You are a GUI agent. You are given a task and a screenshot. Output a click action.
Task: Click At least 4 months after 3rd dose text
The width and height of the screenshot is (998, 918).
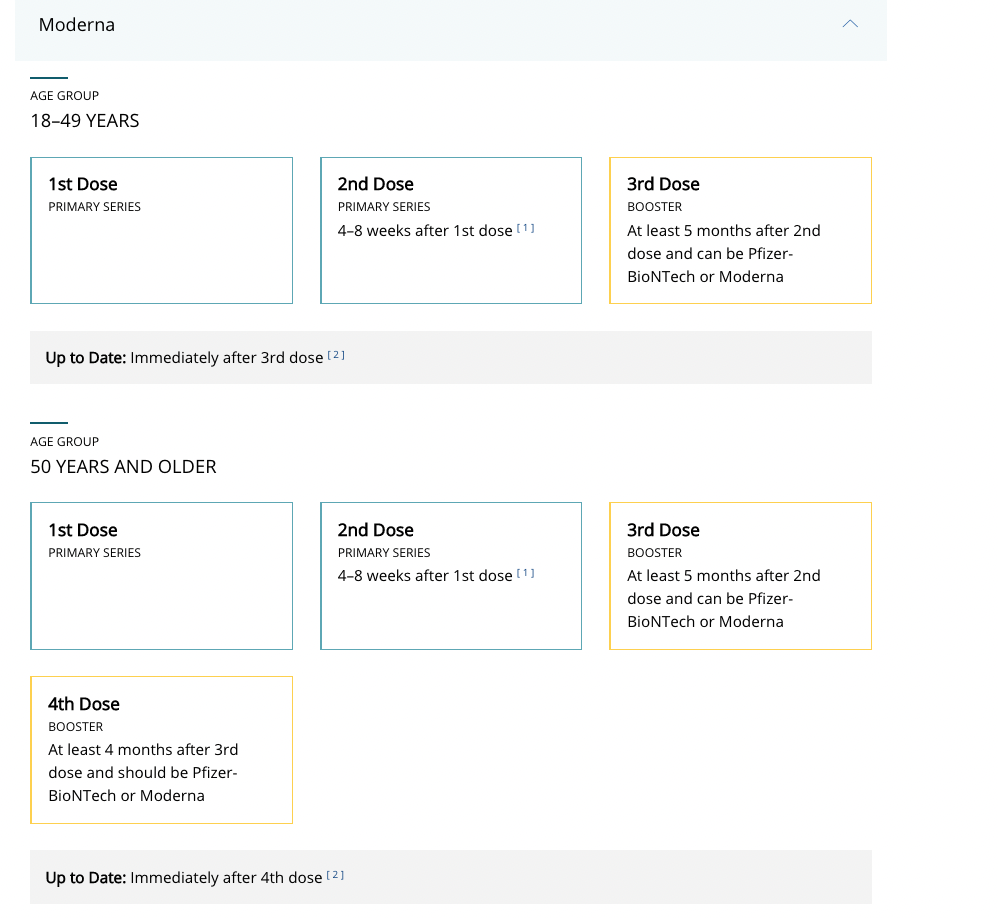tap(143, 750)
